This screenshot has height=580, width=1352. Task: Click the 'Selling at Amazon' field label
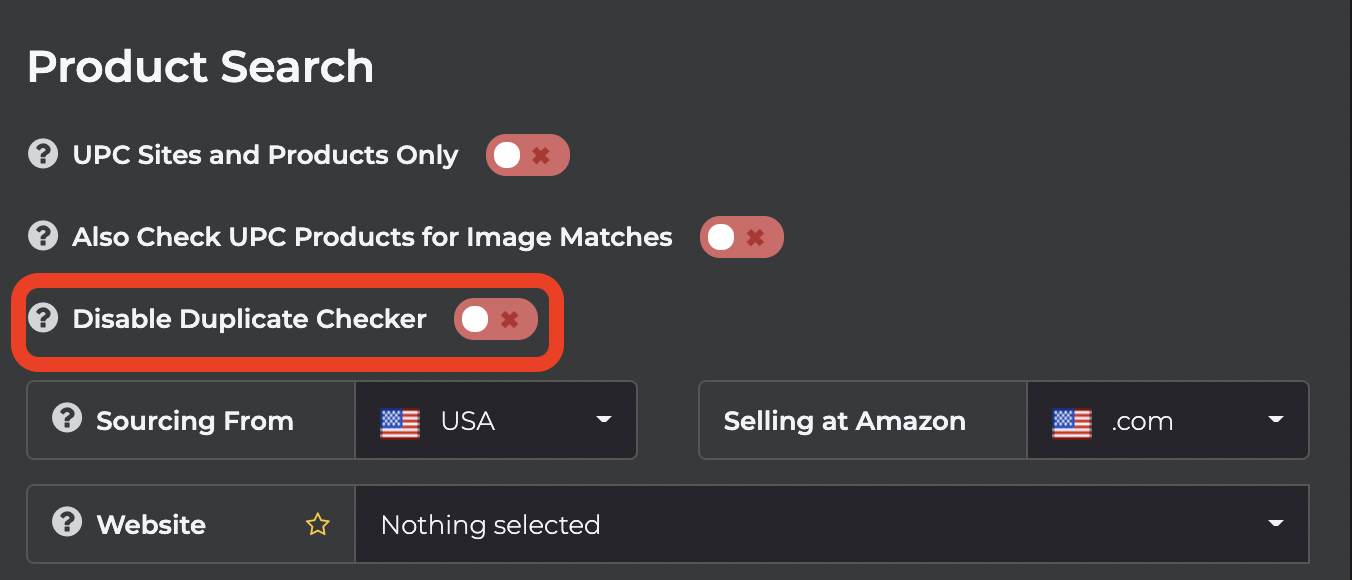point(844,421)
